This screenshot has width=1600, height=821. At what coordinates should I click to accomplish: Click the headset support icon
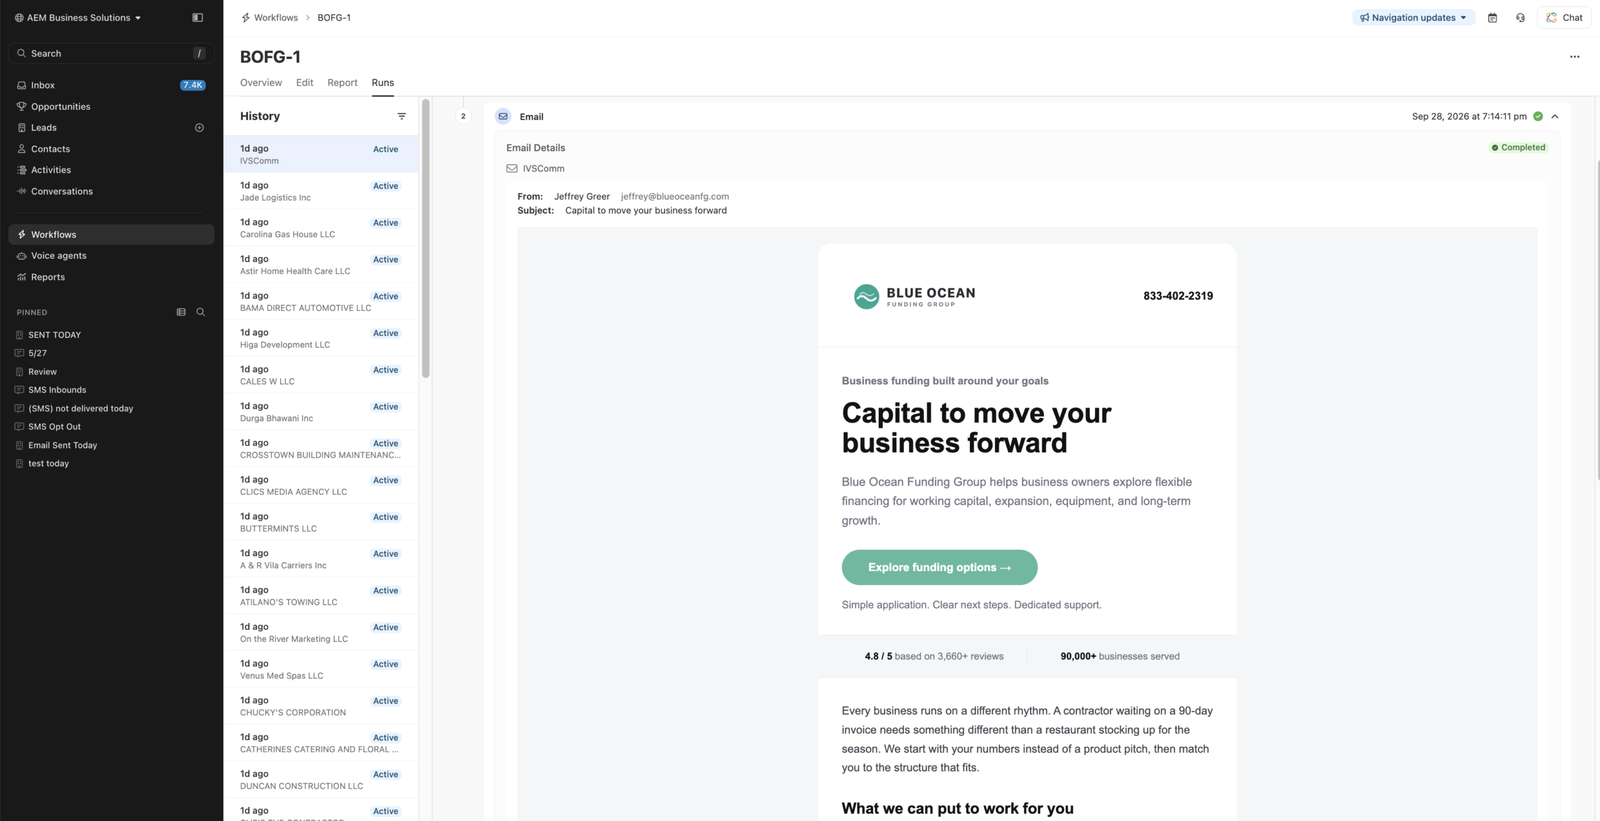pos(1520,17)
